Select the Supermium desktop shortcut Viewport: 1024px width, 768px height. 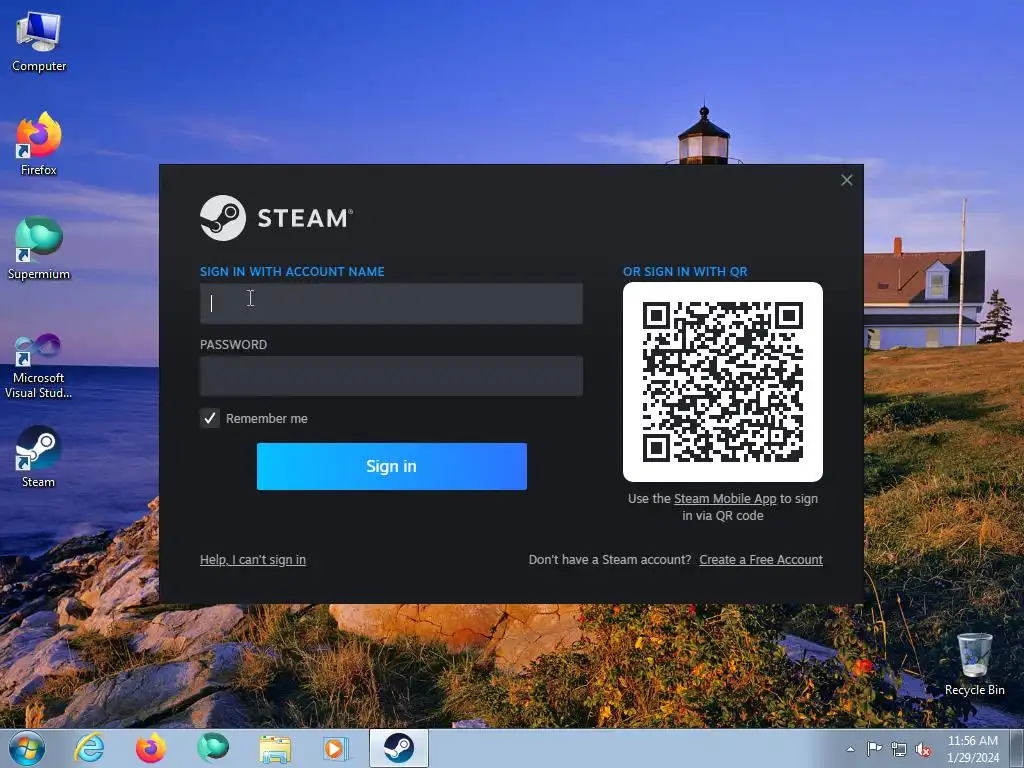(x=39, y=248)
